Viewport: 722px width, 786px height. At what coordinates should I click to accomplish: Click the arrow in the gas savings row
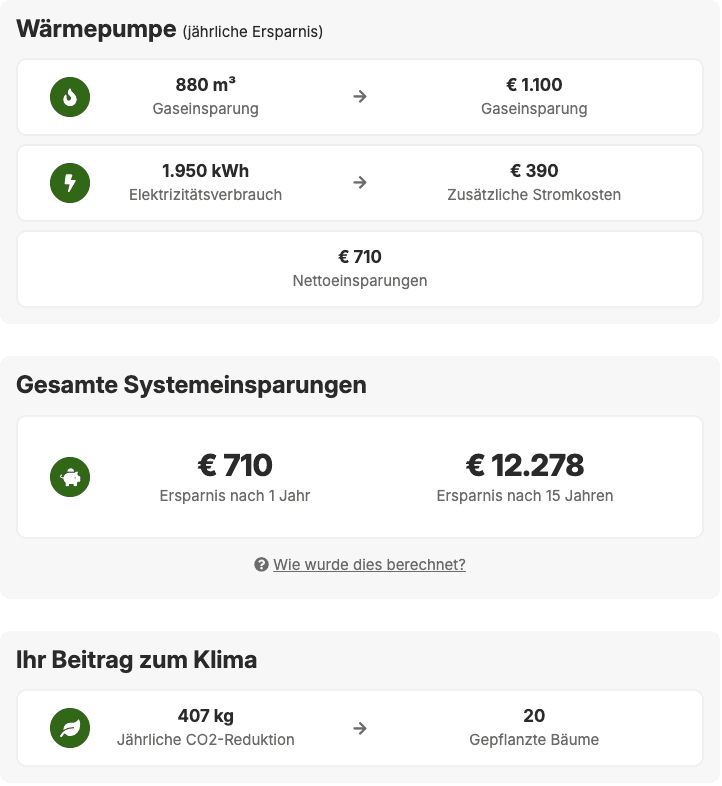(360, 97)
